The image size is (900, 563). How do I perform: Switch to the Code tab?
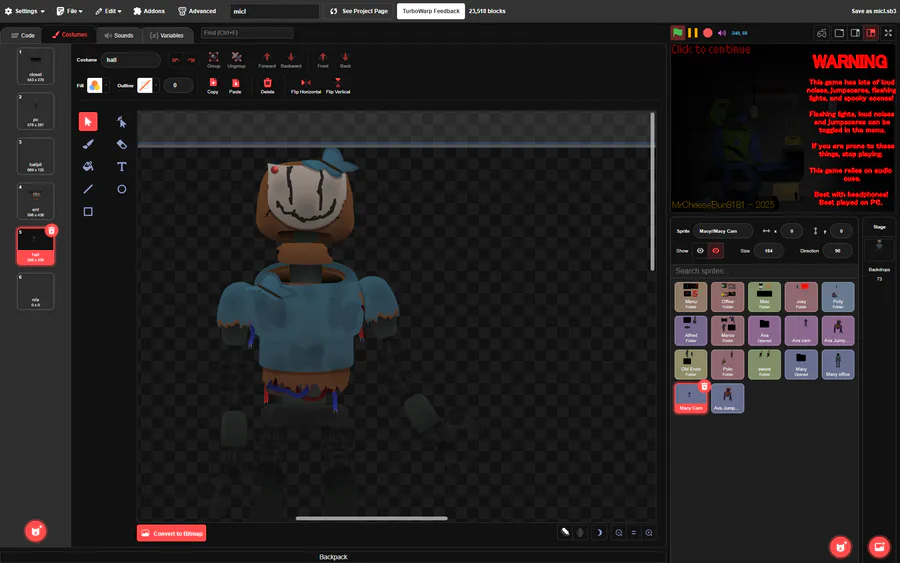[x=23, y=35]
